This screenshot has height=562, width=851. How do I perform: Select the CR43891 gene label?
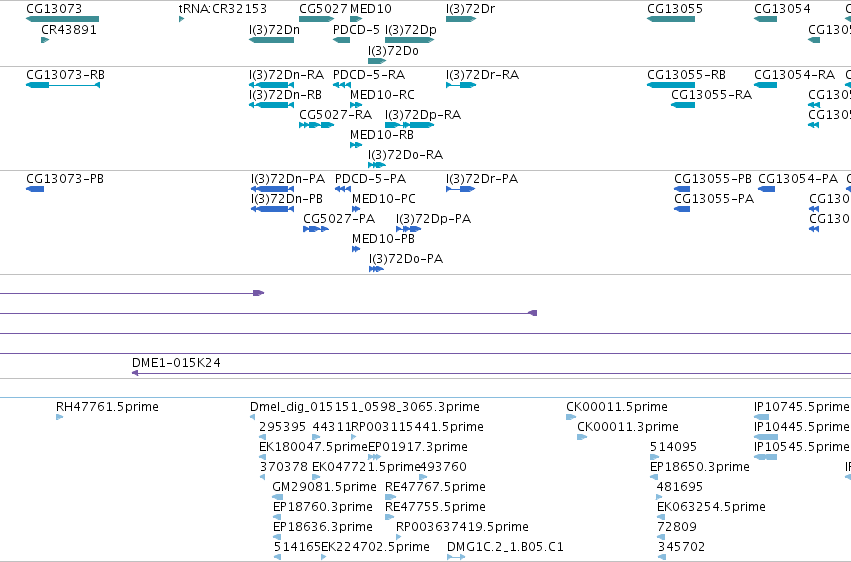69,30
